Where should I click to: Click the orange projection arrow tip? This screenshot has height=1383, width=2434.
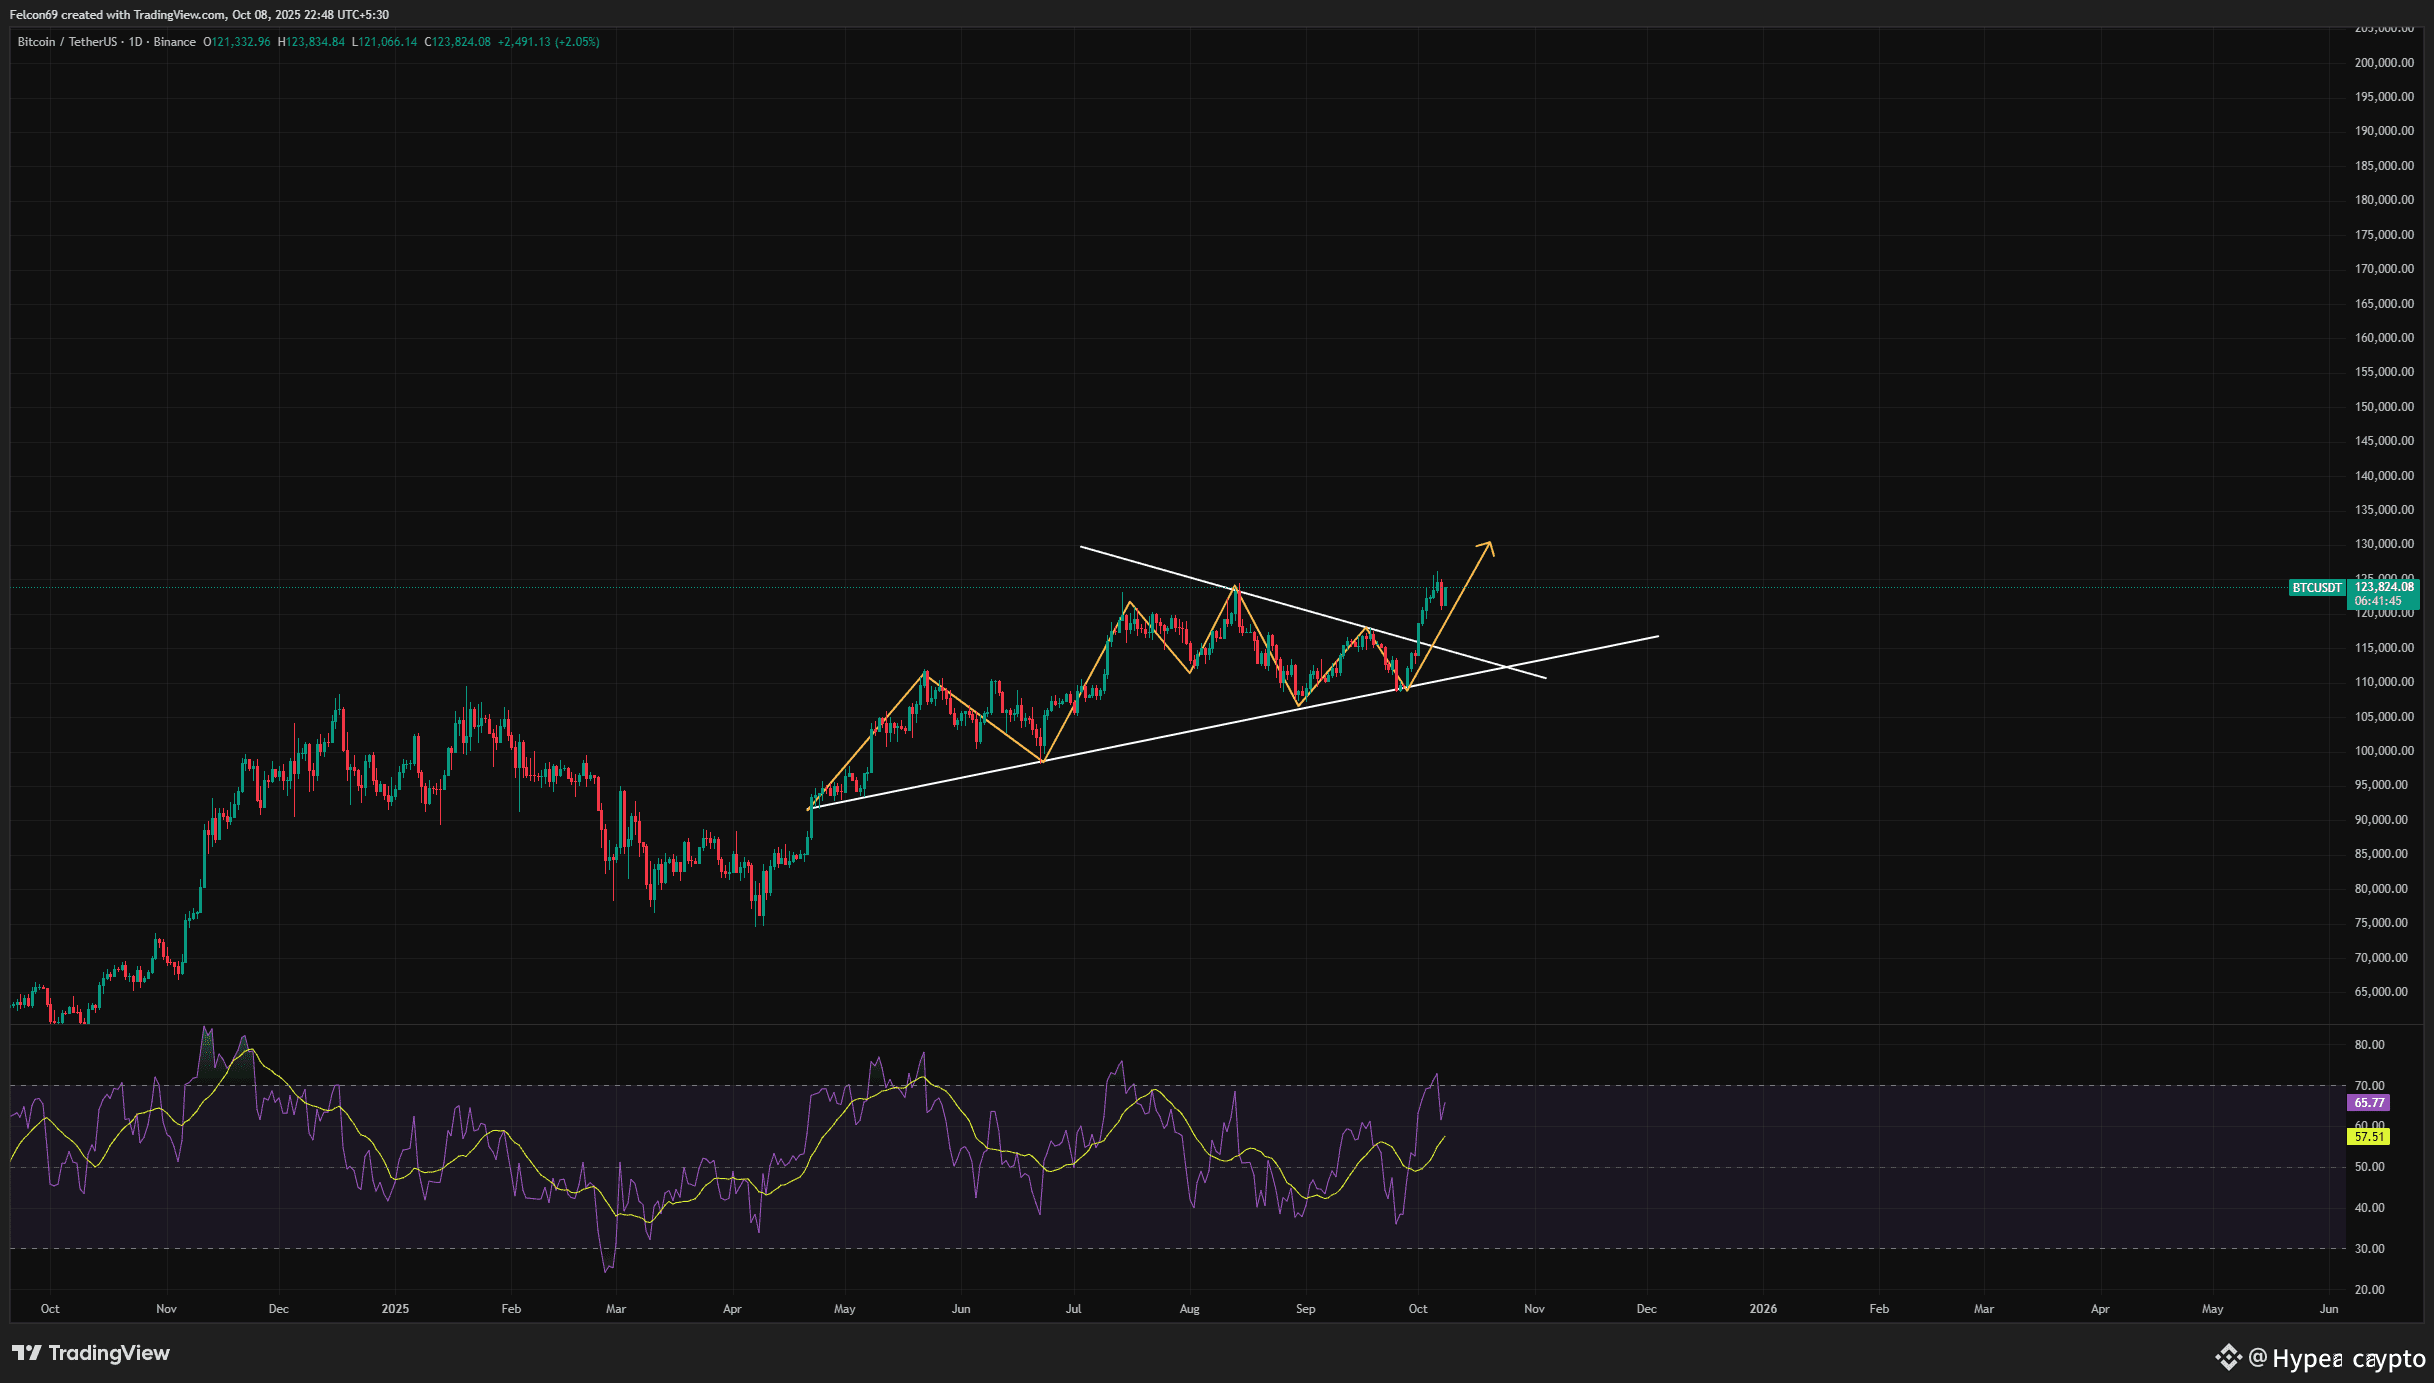1489,544
